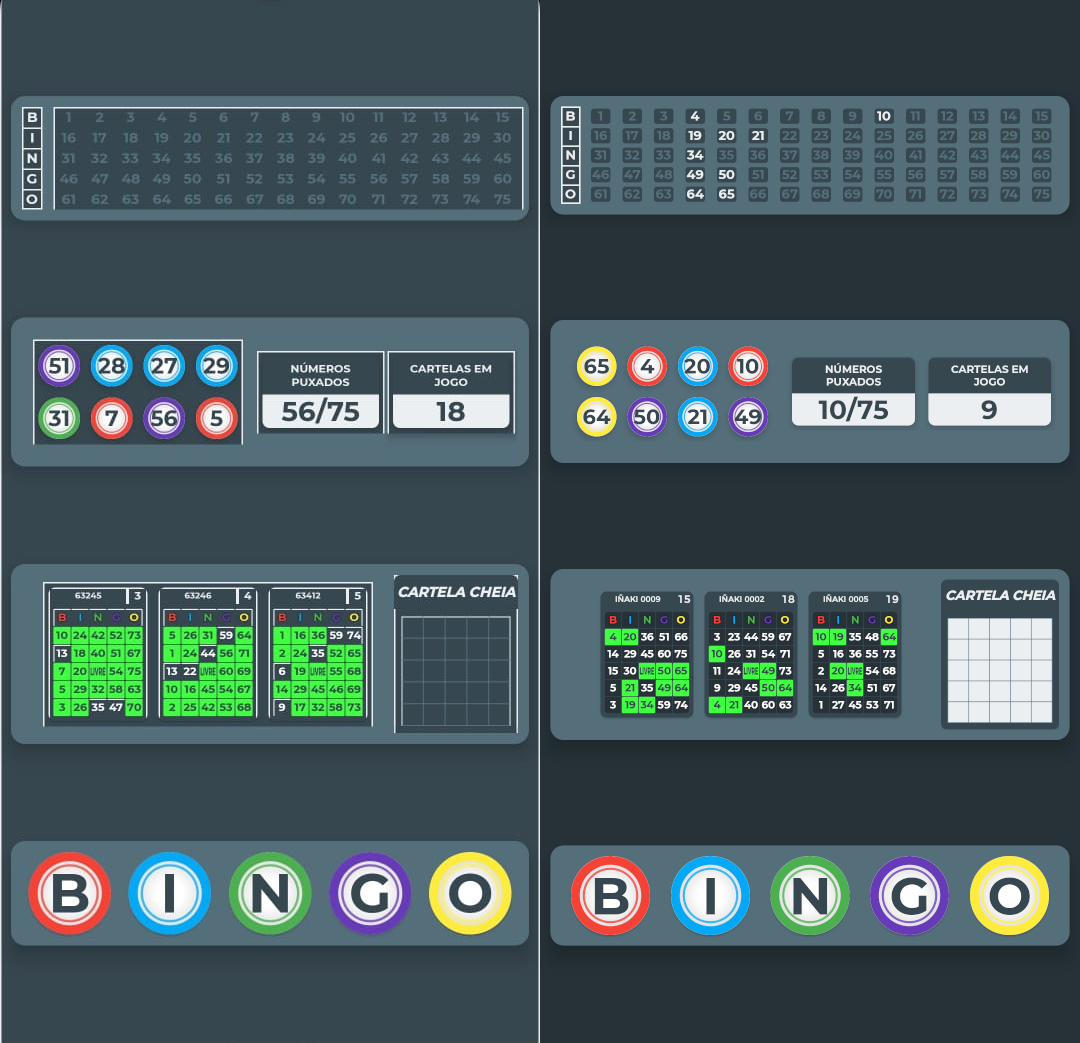The width and height of the screenshot is (1080, 1043).
Task: Click the blue ball numbered 29
Action: tap(216, 365)
